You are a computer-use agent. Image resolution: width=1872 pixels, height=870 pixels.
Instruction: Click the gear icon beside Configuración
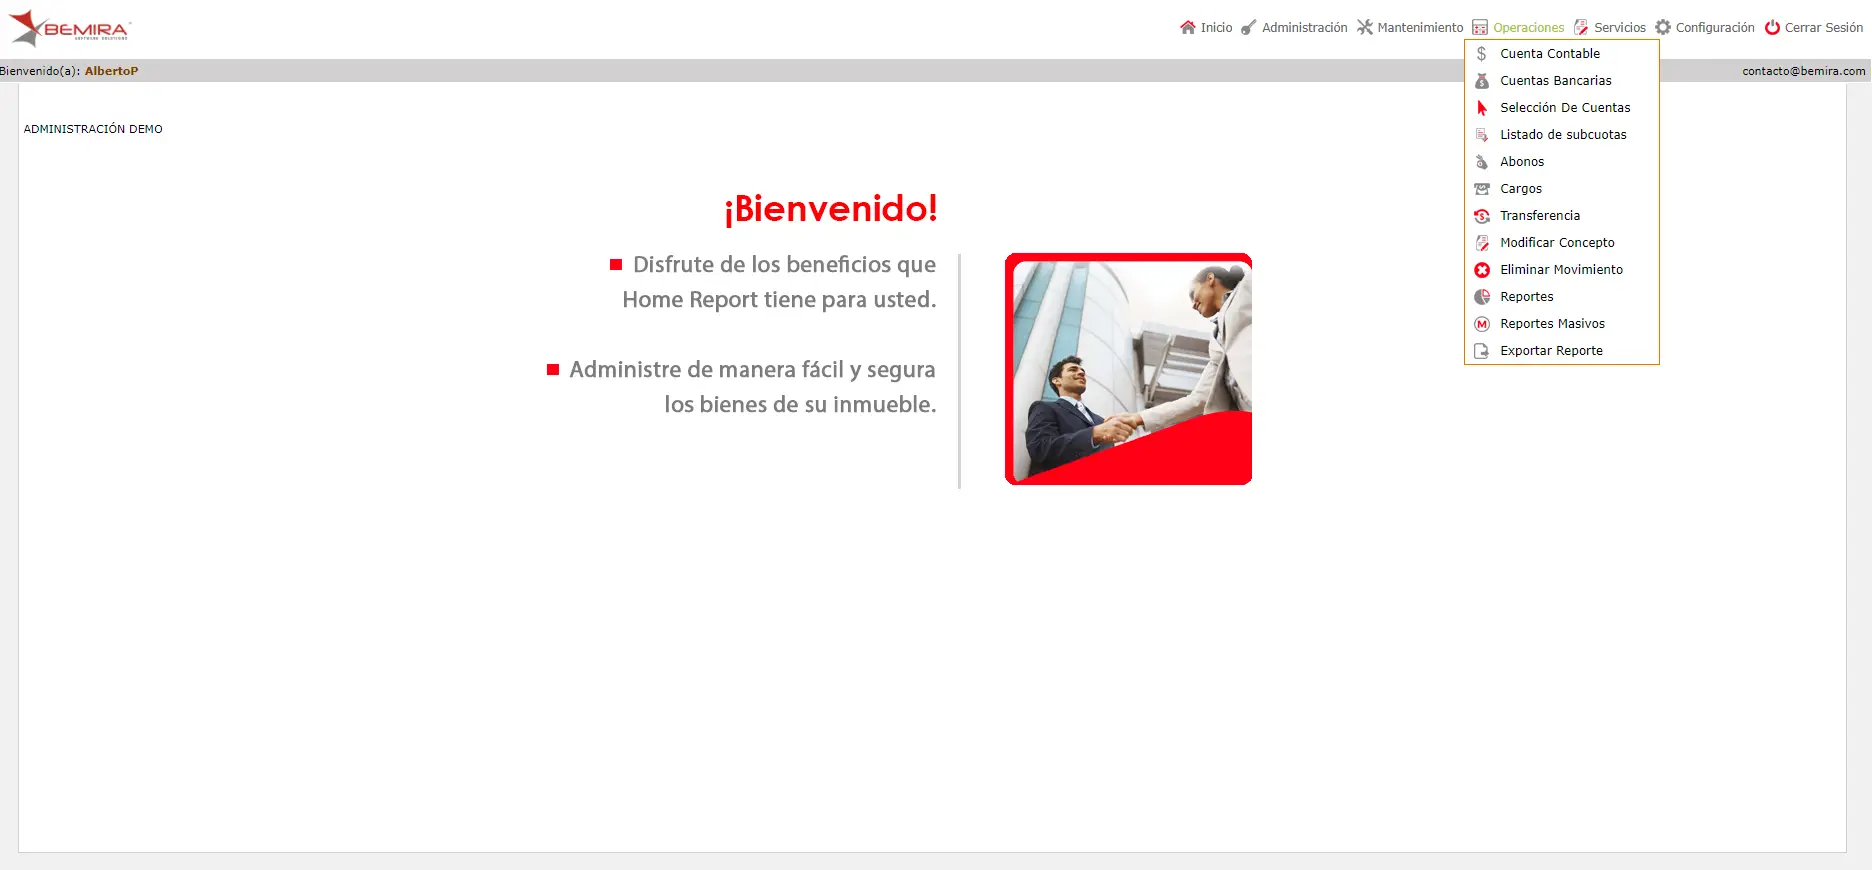click(x=1663, y=27)
